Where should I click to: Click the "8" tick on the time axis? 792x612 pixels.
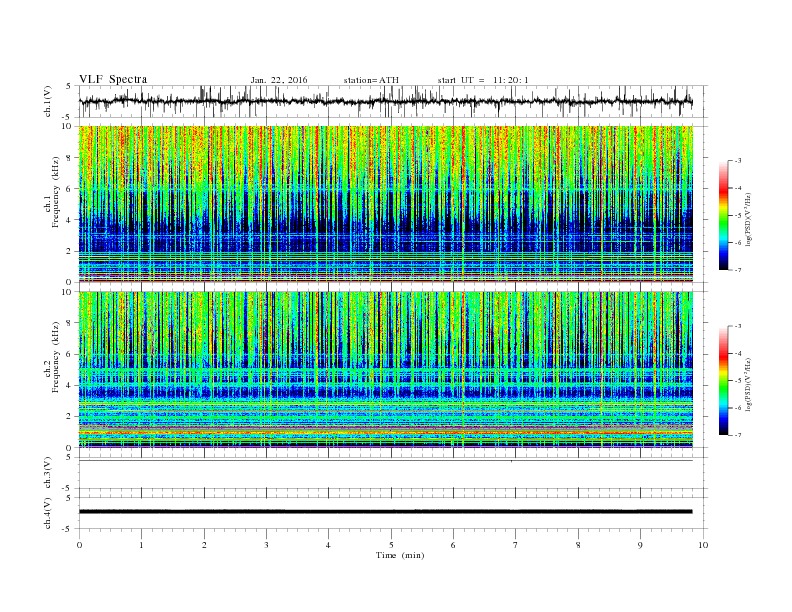coord(578,545)
